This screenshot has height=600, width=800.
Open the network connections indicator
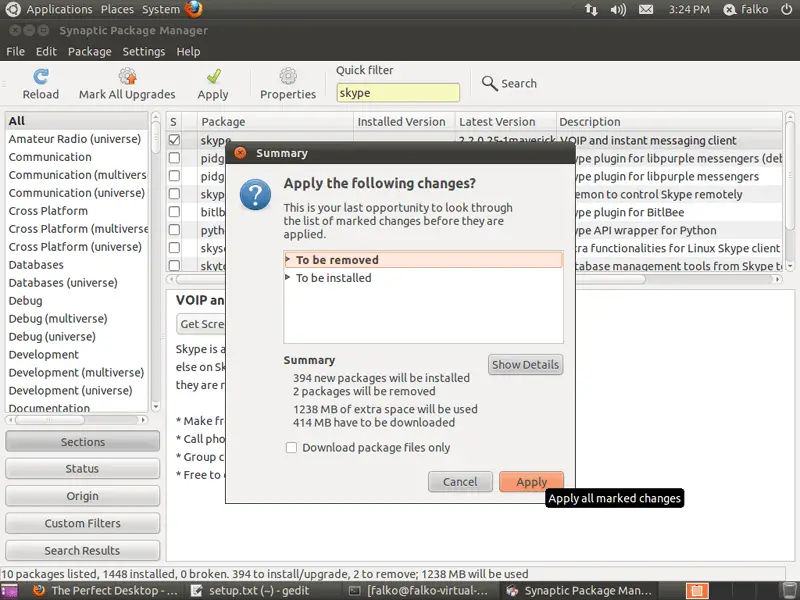tap(591, 9)
